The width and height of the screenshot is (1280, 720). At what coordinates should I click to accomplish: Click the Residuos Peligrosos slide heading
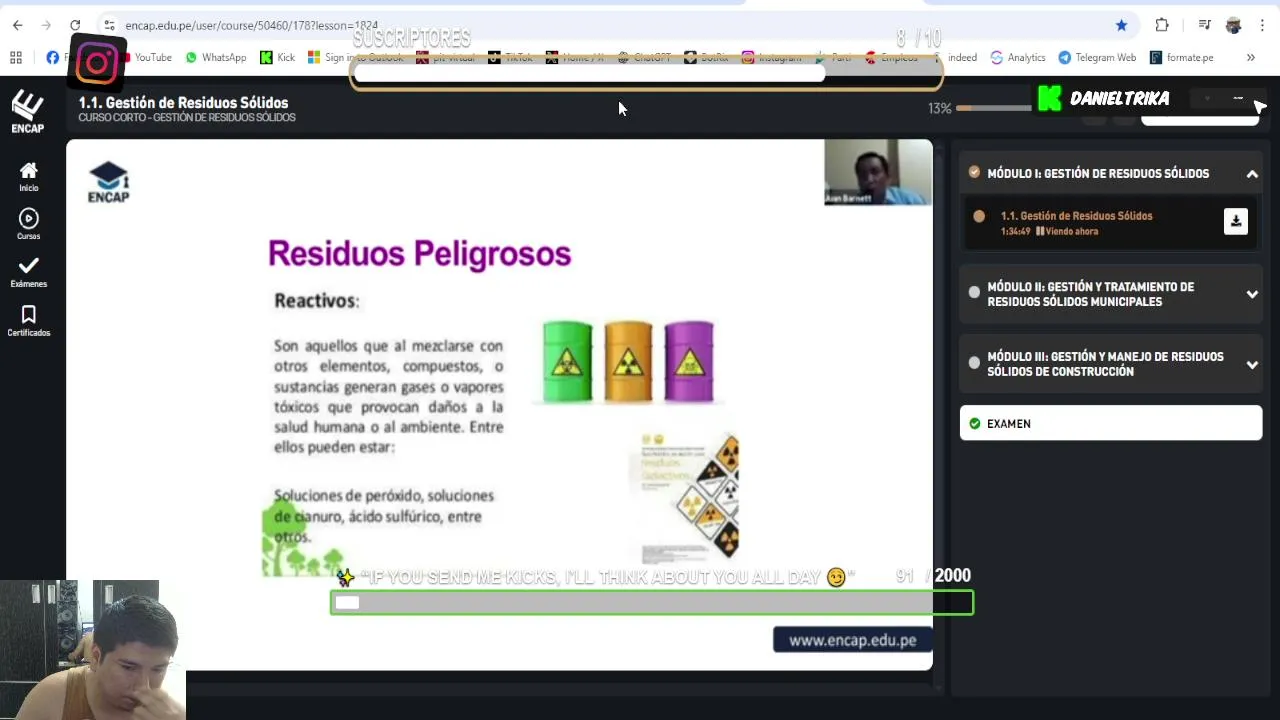click(x=419, y=254)
